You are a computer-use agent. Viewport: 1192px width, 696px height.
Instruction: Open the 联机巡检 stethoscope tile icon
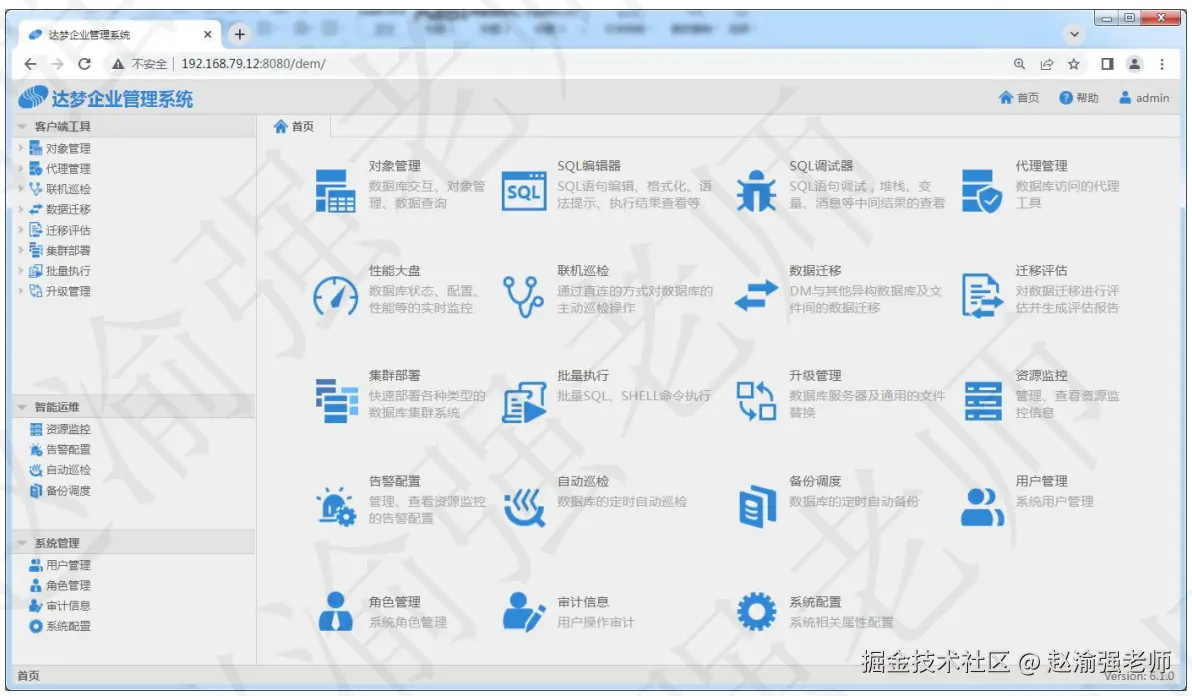click(x=523, y=296)
